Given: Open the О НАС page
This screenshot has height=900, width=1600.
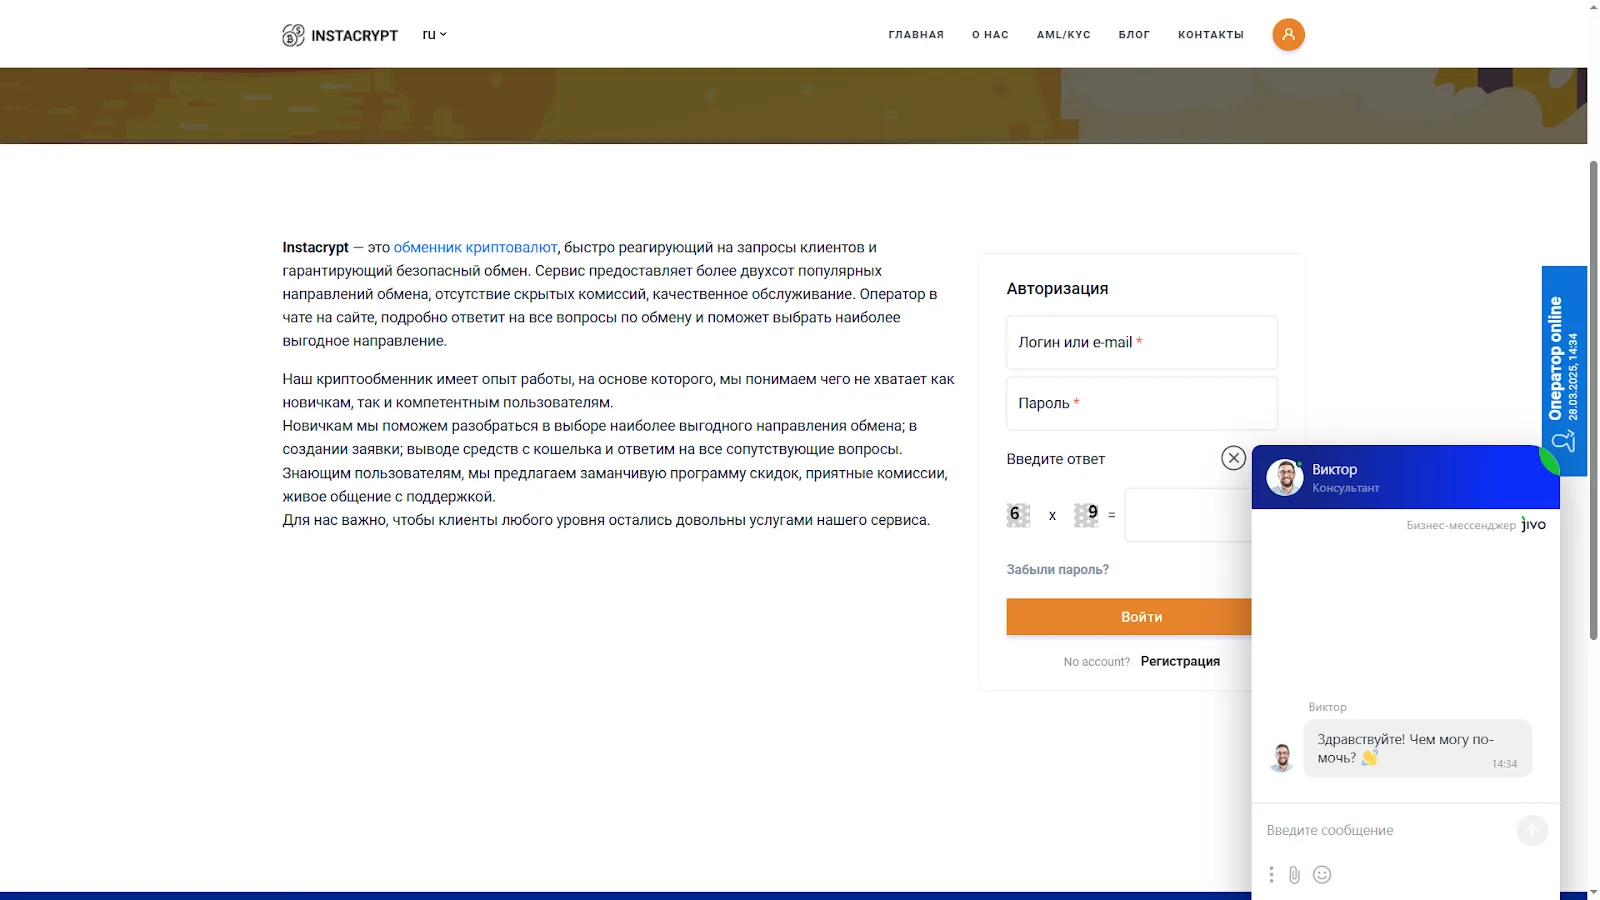Looking at the screenshot, I should click(x=990, y=35).
